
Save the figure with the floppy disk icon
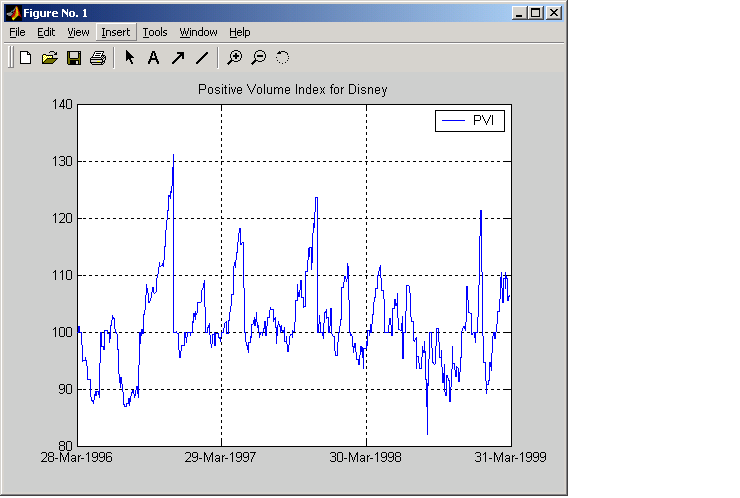tap(74, 58)
